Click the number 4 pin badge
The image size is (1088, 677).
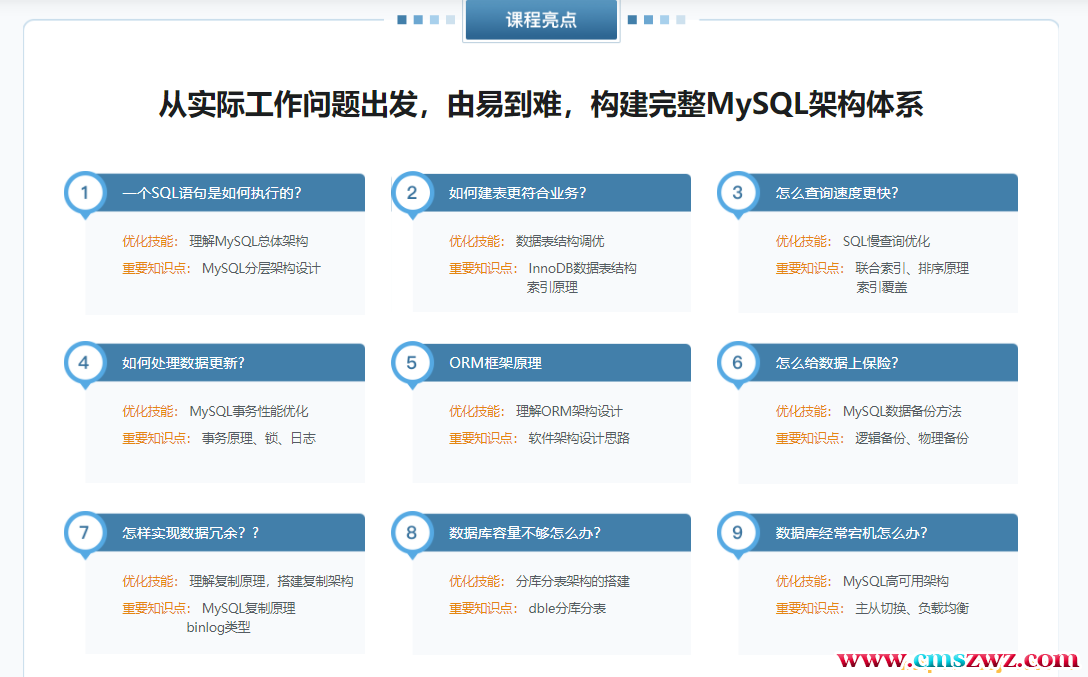(x=85, y=363)
